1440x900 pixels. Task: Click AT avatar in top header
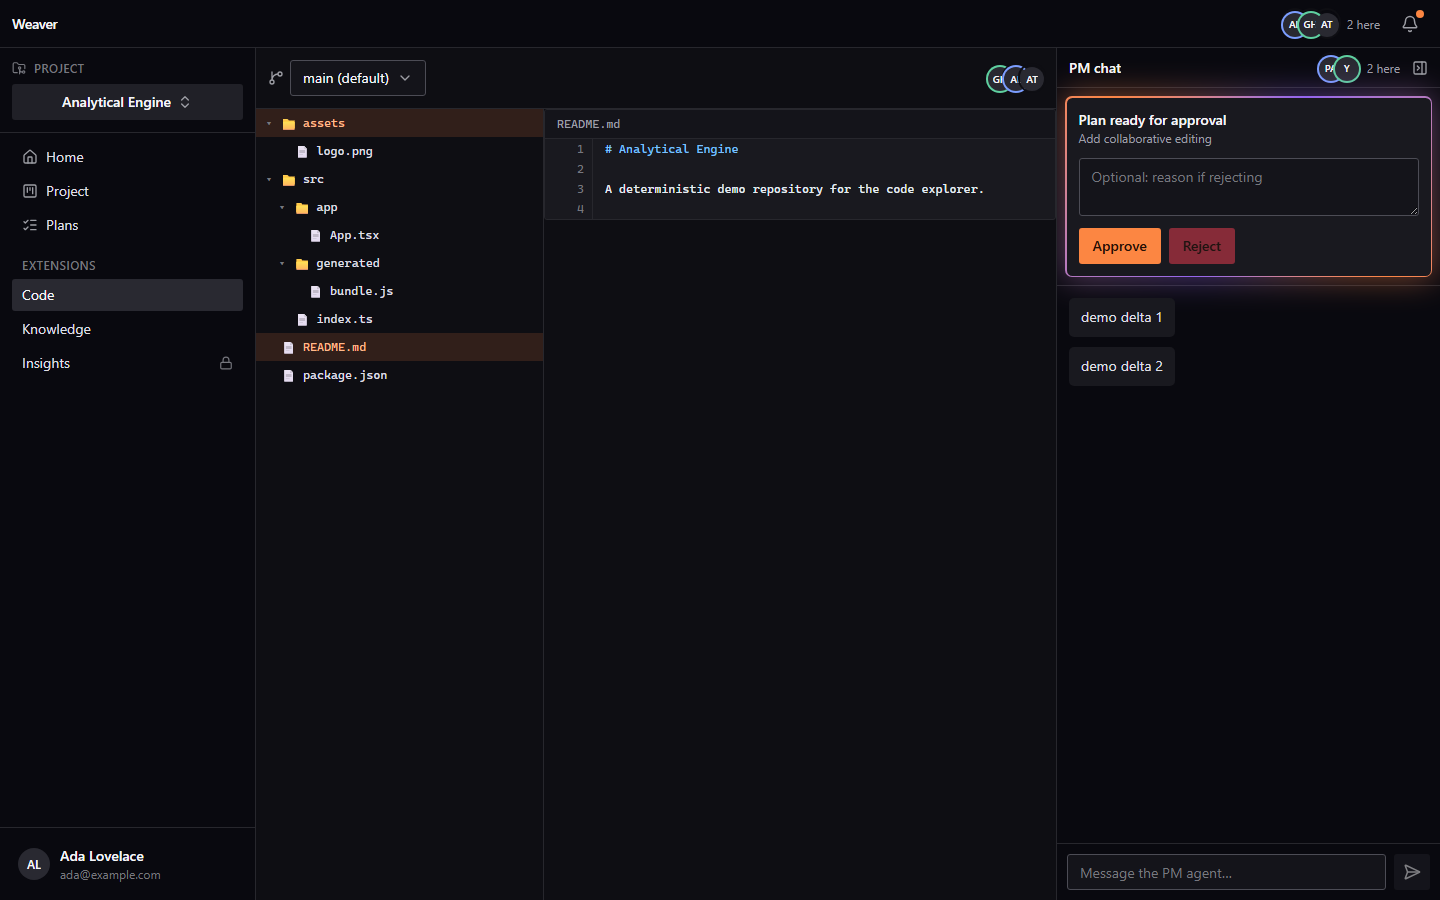[x=1327, y=25]
